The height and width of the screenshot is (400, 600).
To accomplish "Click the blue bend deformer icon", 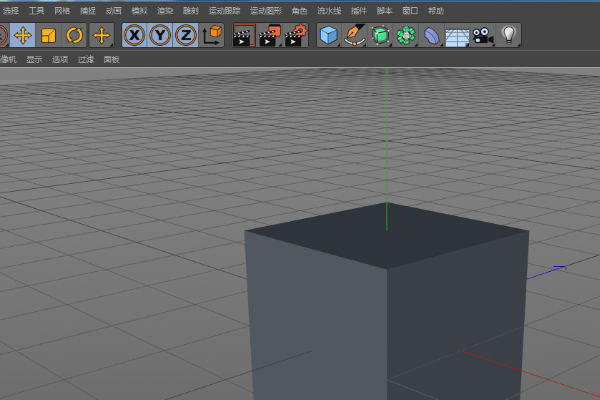I will click(x=432, y=36).
